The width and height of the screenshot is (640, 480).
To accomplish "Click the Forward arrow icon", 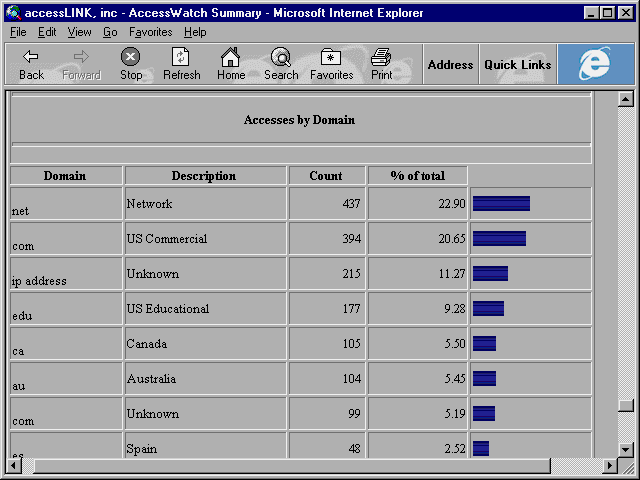I will [81, 57].
